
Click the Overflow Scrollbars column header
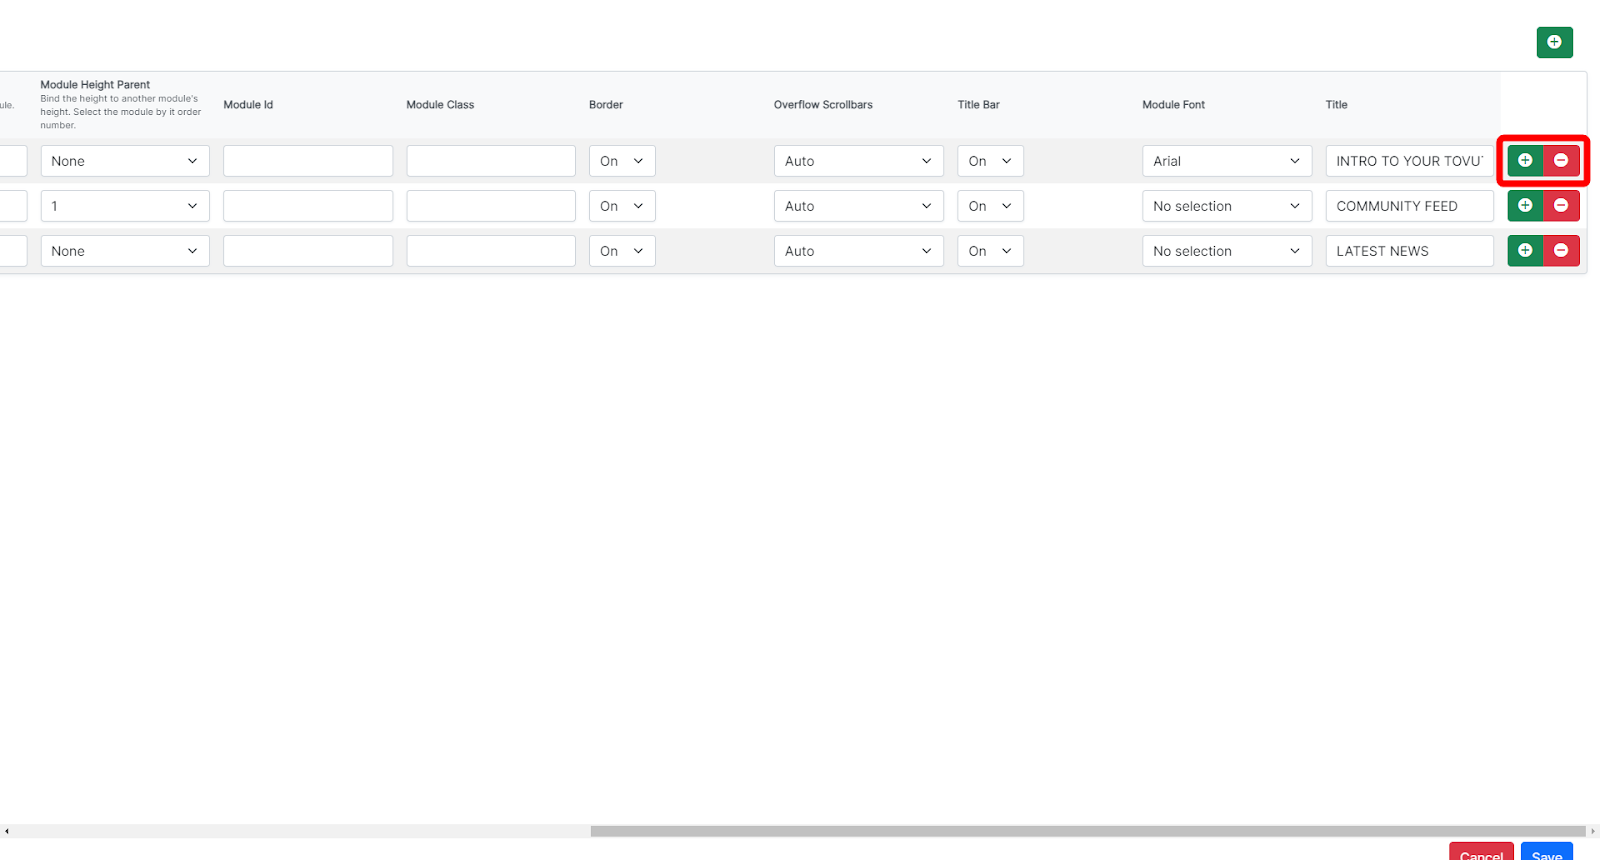coord(823,105)
